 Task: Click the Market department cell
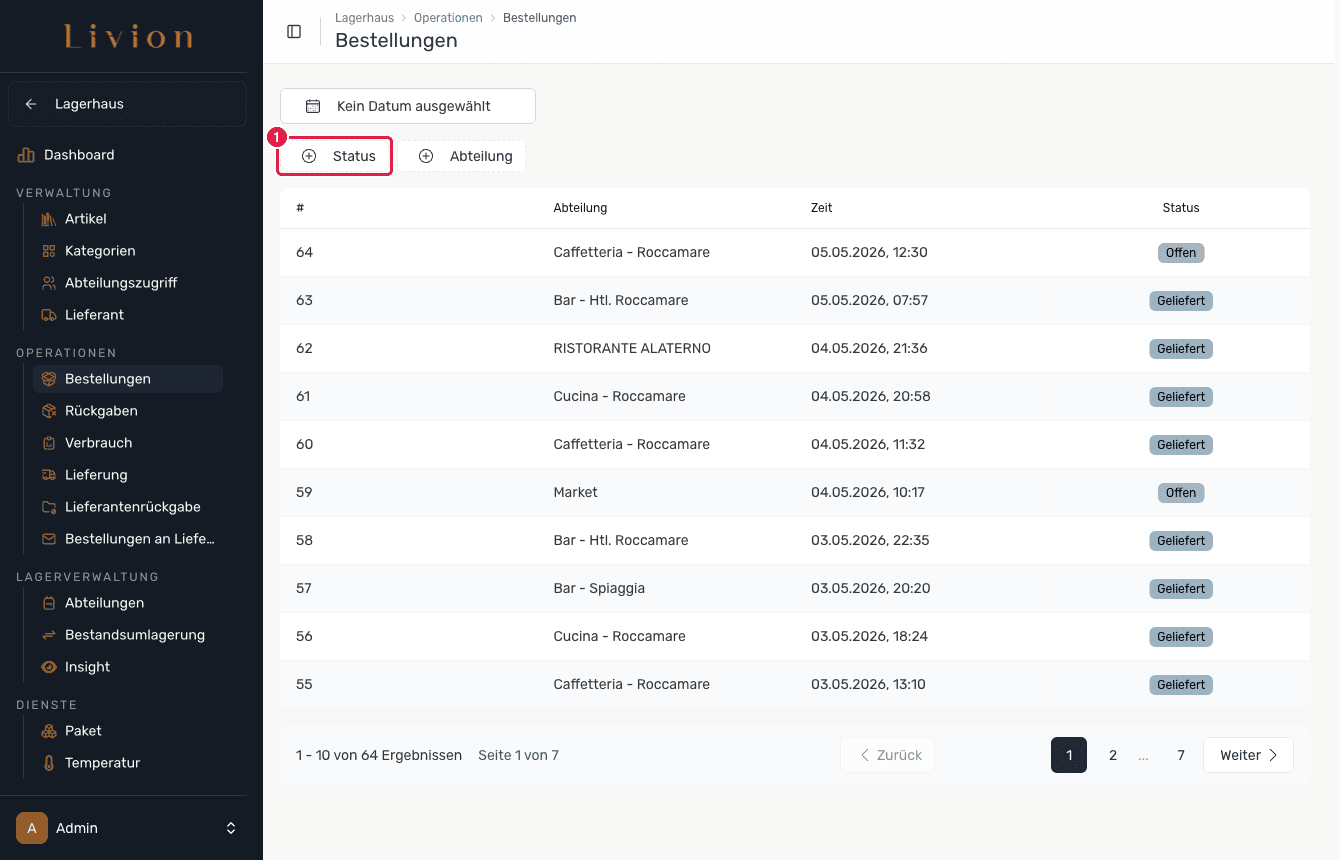coord(575,493)
